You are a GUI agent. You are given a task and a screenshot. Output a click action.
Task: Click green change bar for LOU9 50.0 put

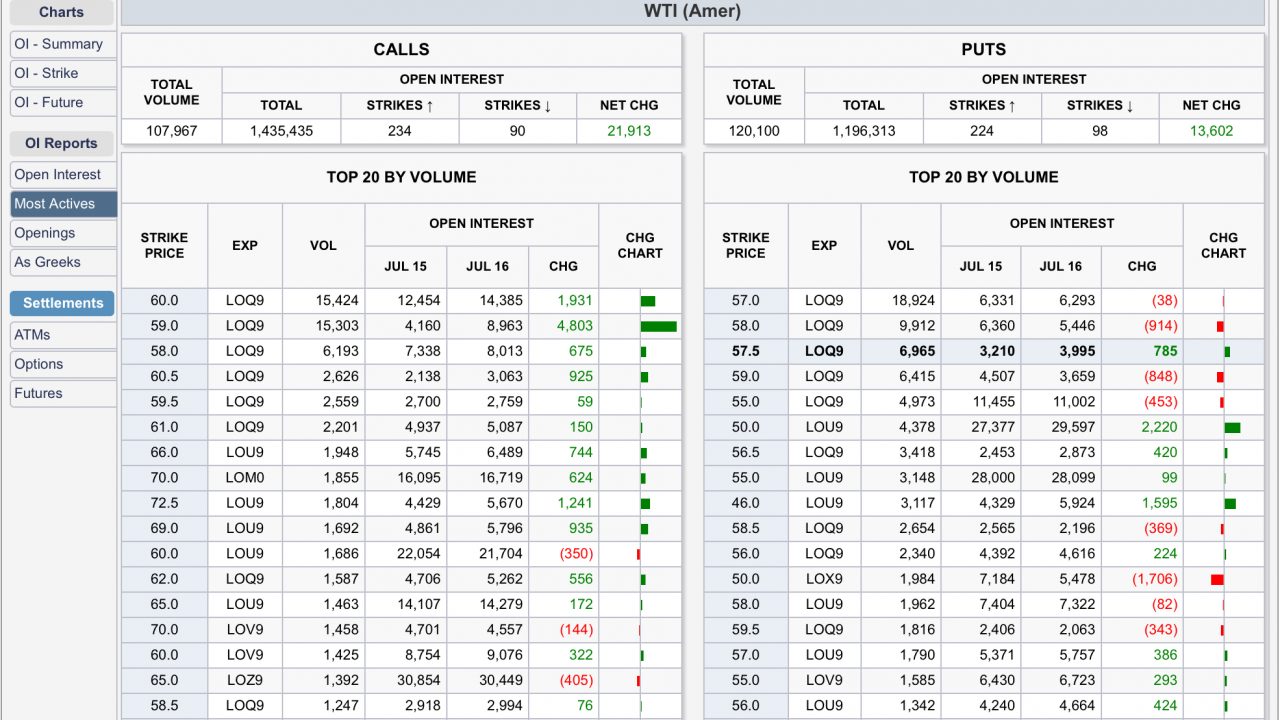(x=1232, y=427)
